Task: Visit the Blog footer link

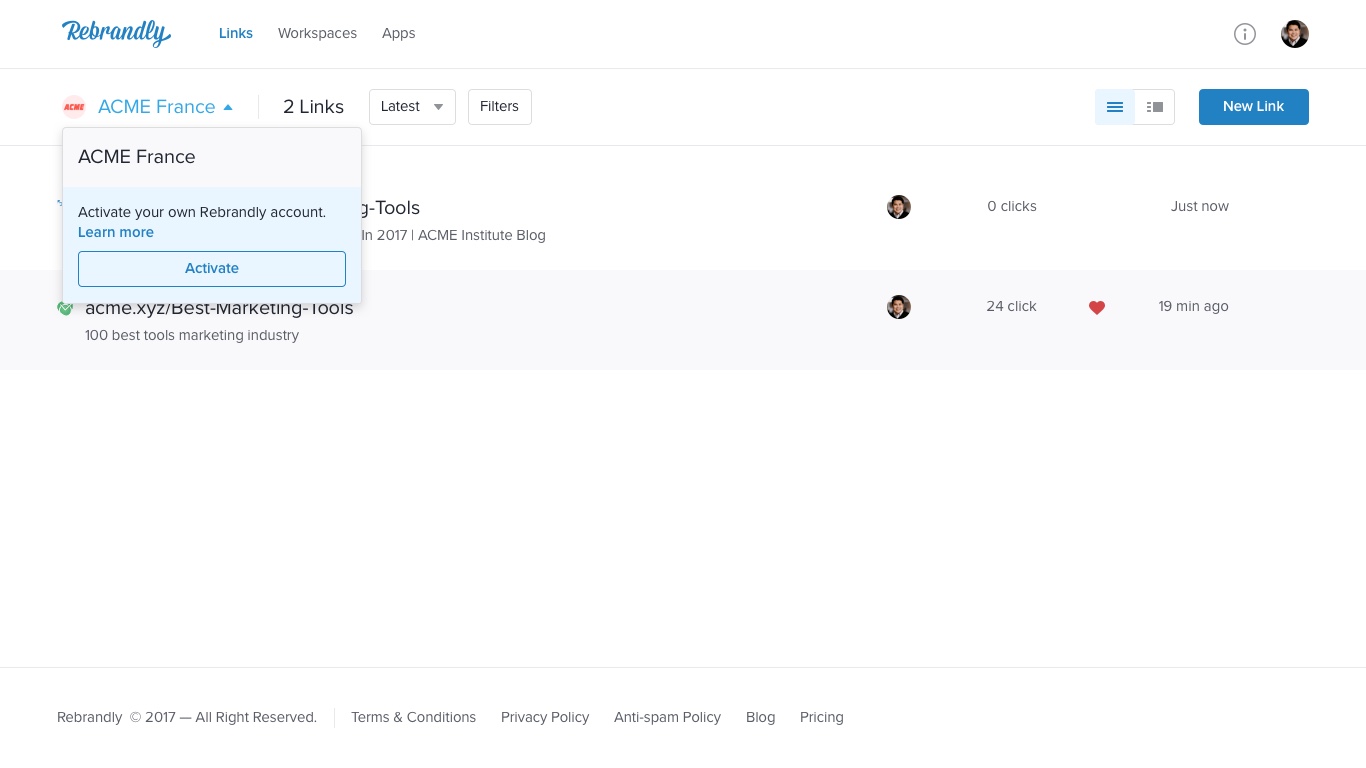Action: tap(760, 717)
